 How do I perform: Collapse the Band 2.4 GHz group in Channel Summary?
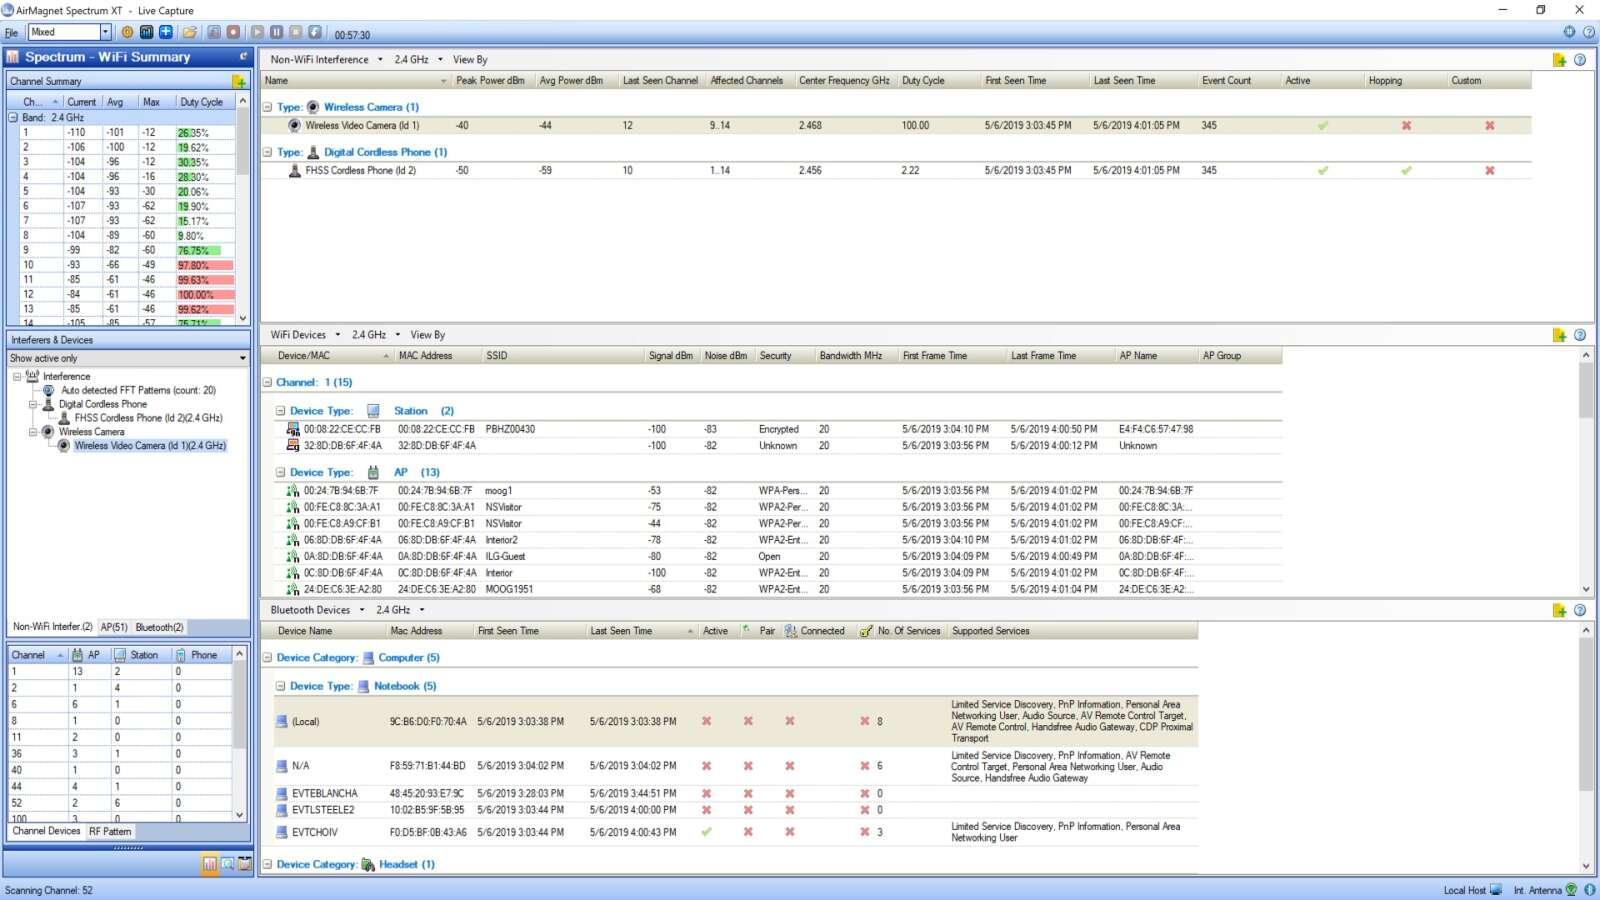pos(13,117)
